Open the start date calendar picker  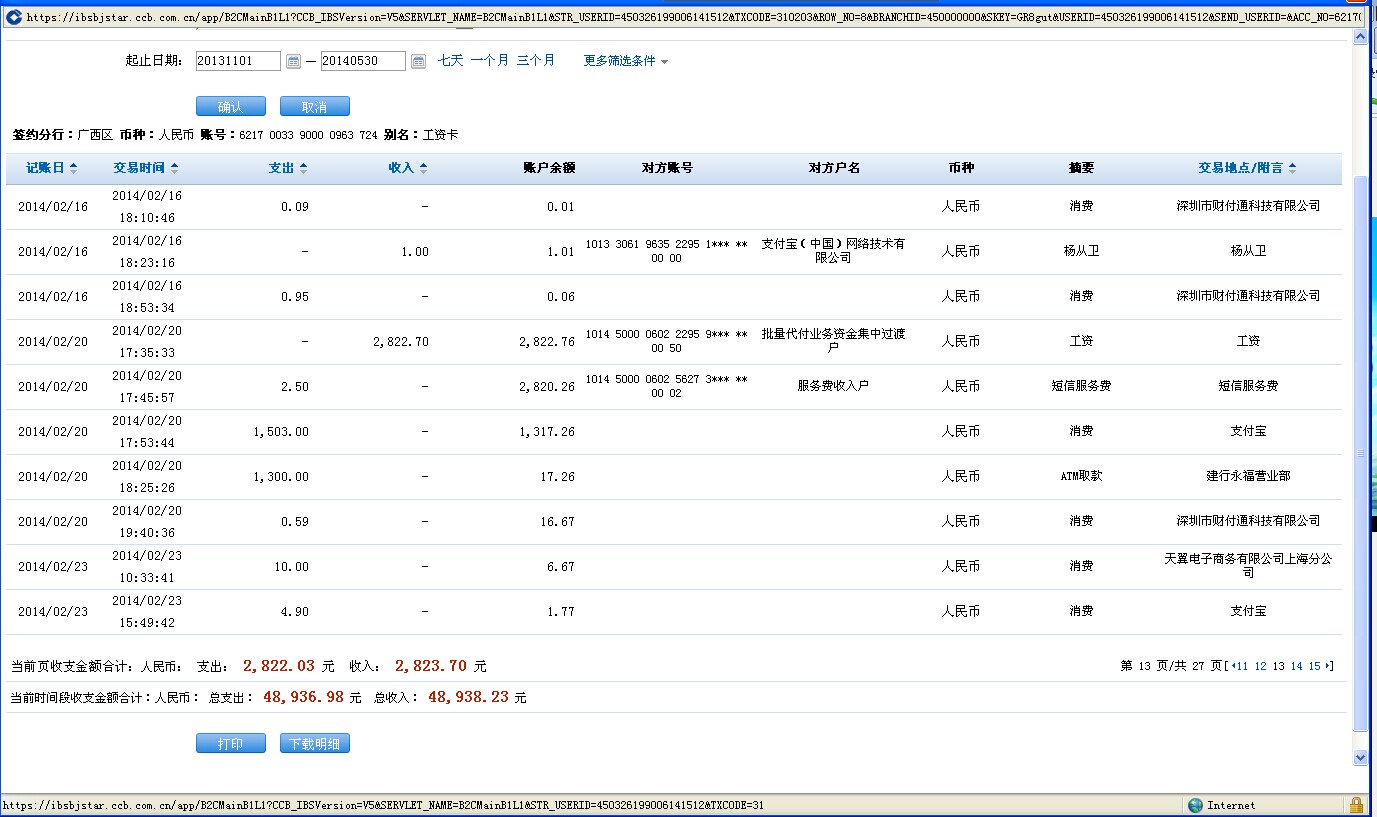click(293, 62)
